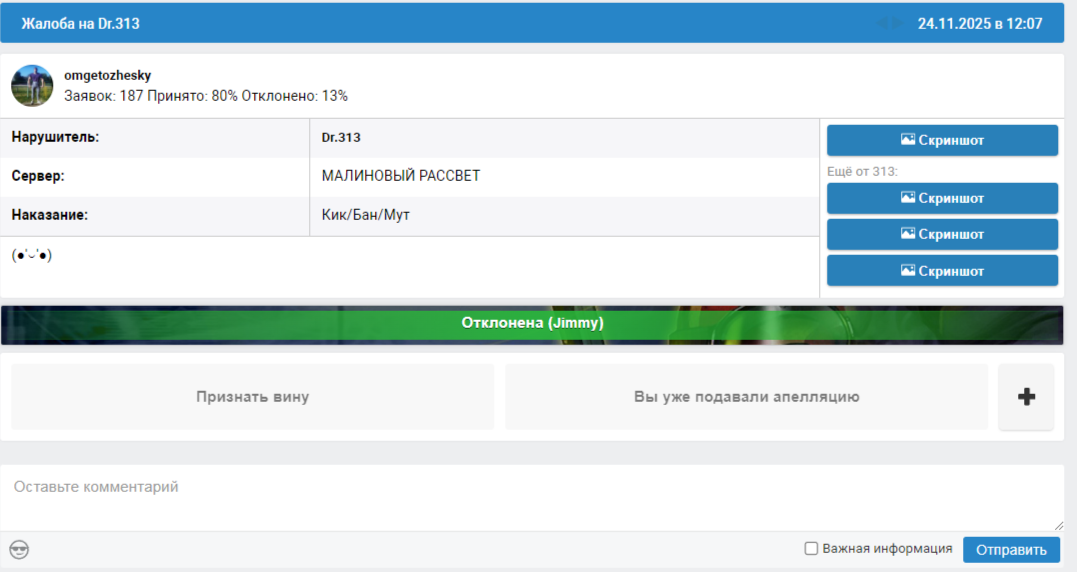Click the plus icon button

(x=1026, y=397)
